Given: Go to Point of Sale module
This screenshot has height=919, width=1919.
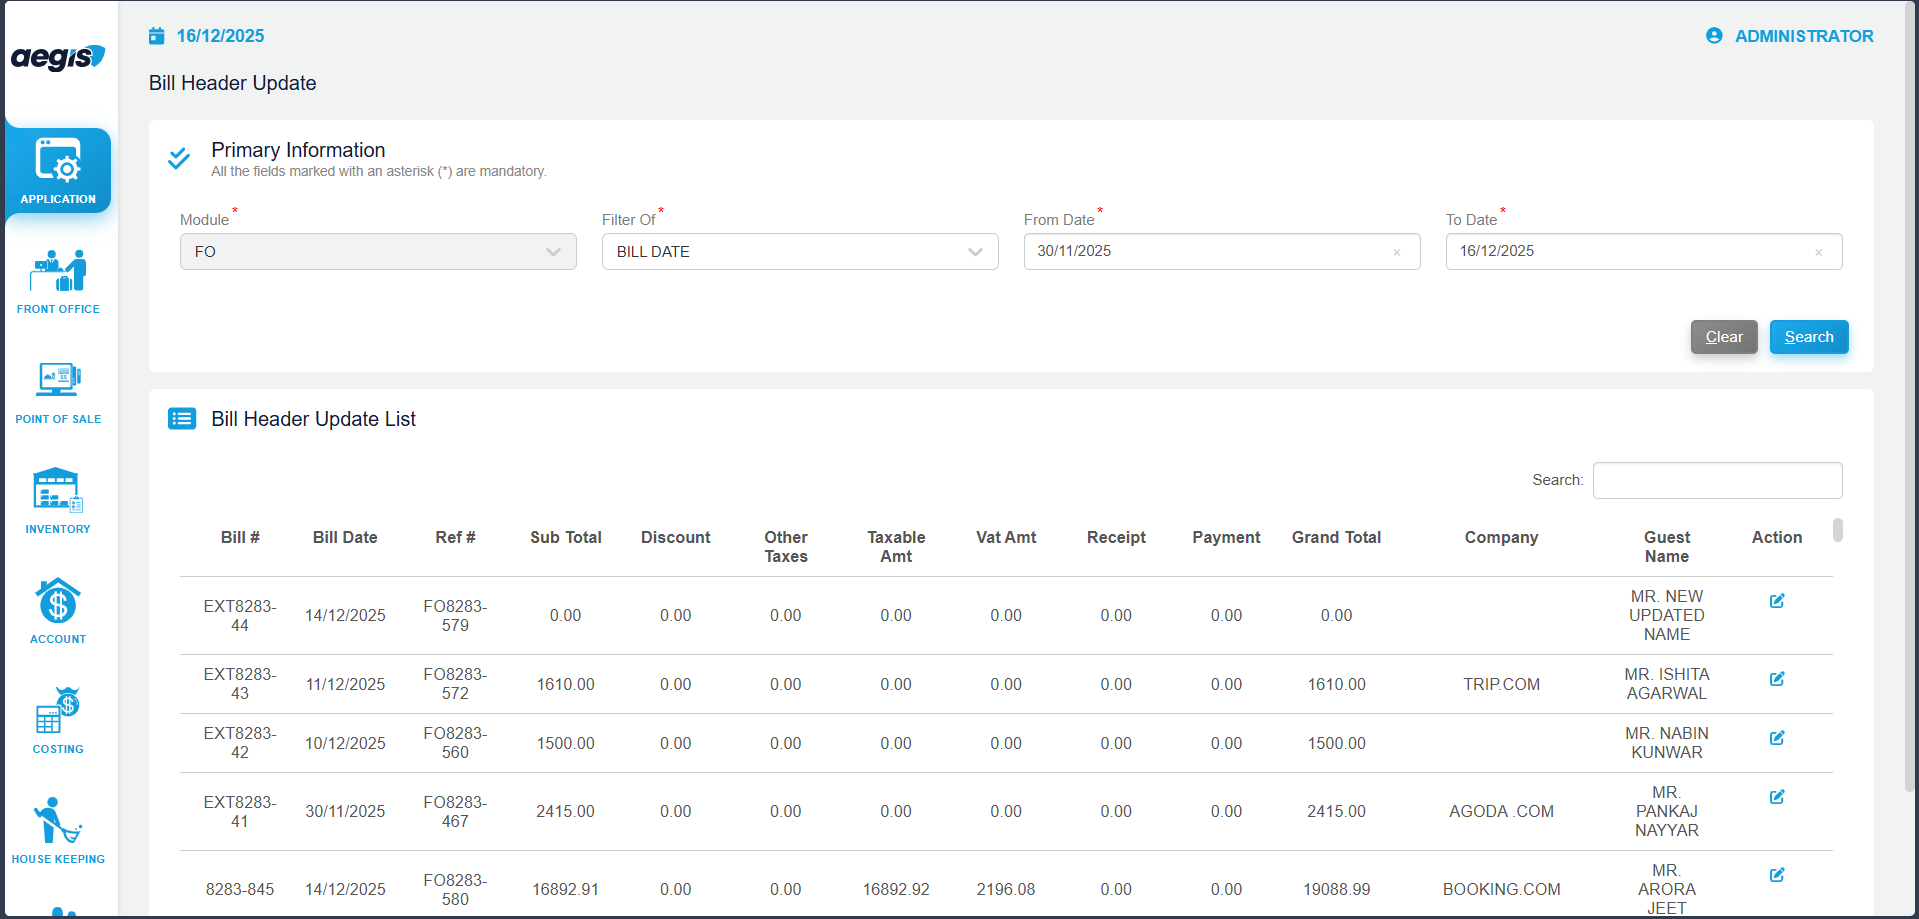Looking at the screenshot, I should pyautogui.click(x=58, y=391).
